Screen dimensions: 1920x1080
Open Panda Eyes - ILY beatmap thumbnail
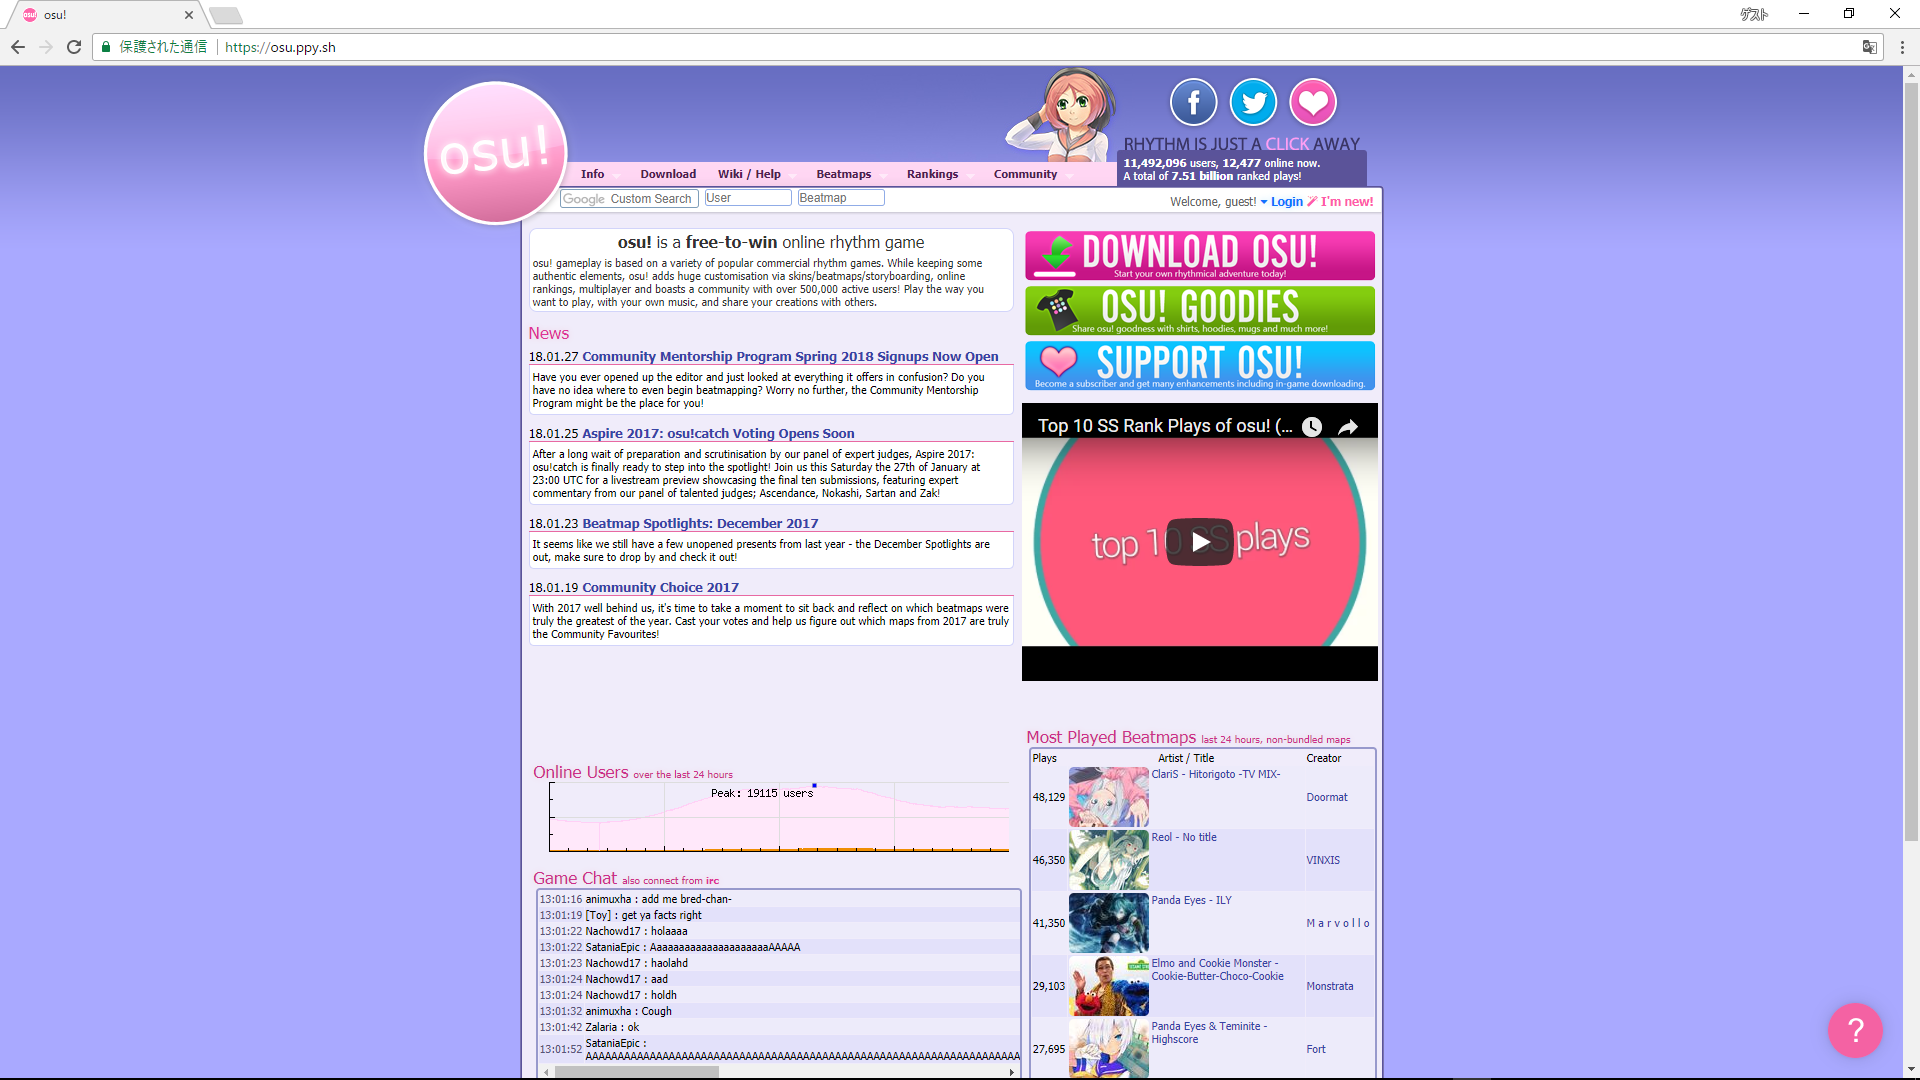pos(1108,923)
